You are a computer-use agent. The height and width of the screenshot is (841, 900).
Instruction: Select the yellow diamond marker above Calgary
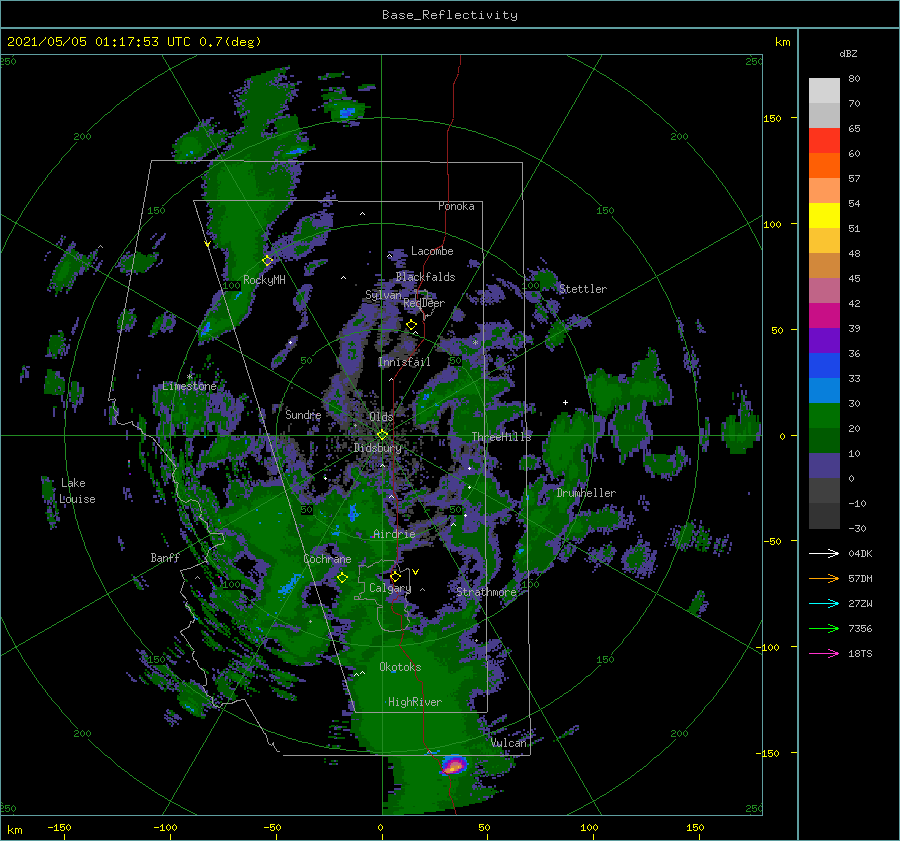click(x=395, y=576)
